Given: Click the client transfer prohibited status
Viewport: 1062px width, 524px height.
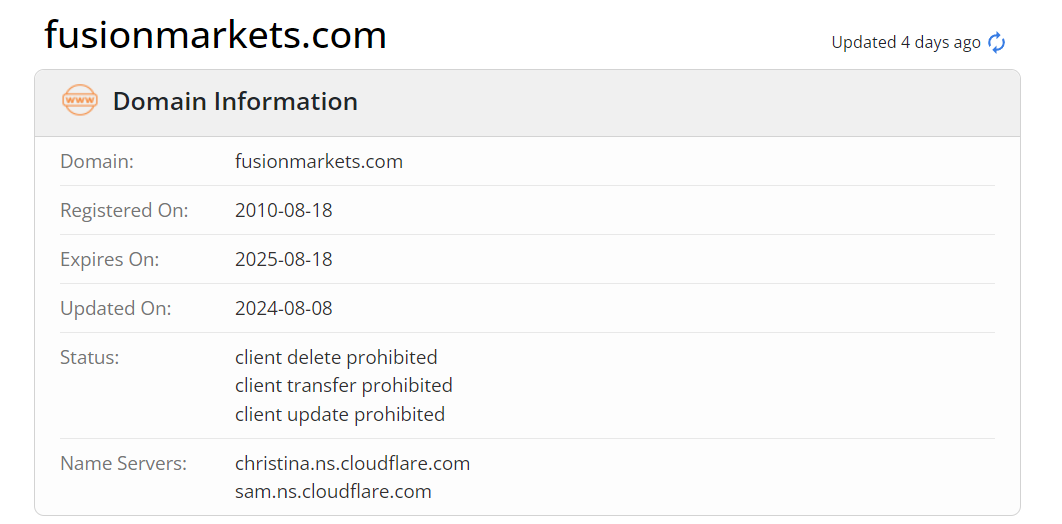Looking at the screenshot, I should (x=343, y=385).
